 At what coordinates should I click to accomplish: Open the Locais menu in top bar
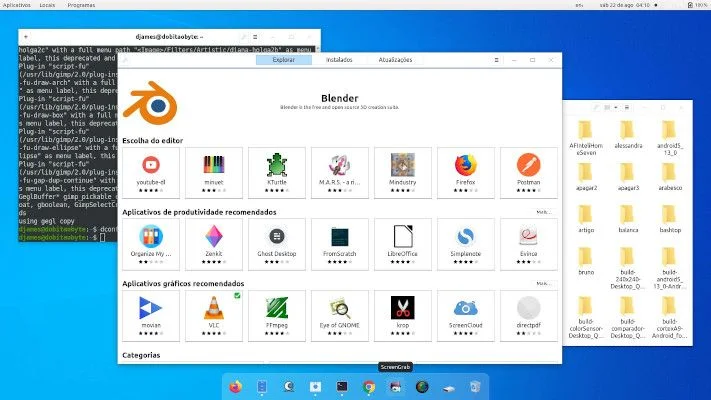47,5
